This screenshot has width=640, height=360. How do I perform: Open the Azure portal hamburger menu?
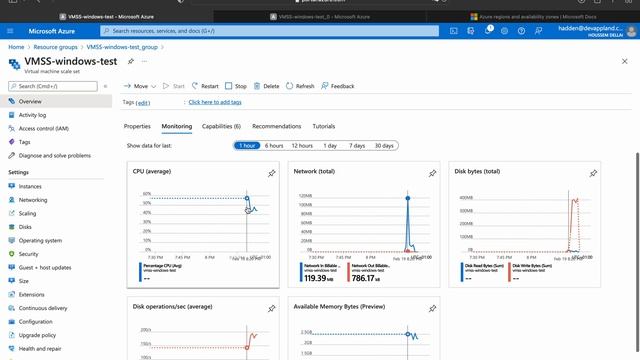10,31
